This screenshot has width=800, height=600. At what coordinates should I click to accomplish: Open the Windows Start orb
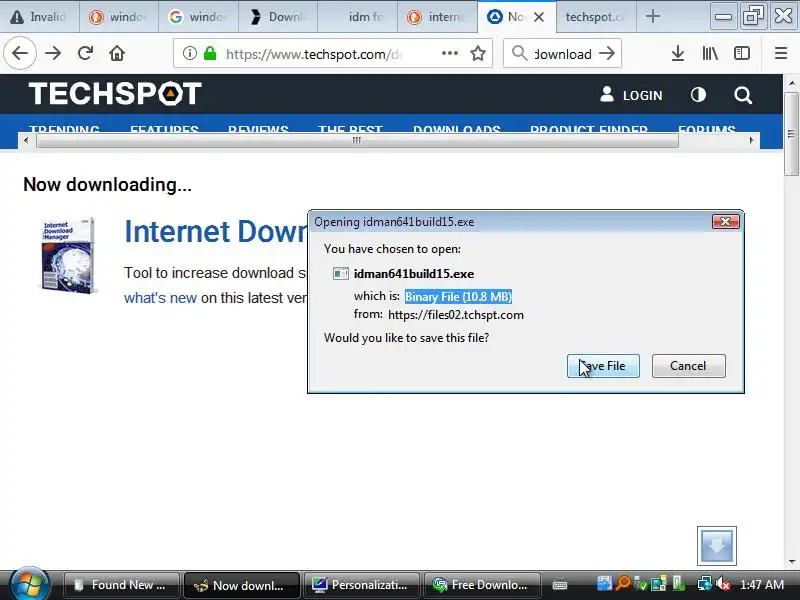(x=29, y=584)
